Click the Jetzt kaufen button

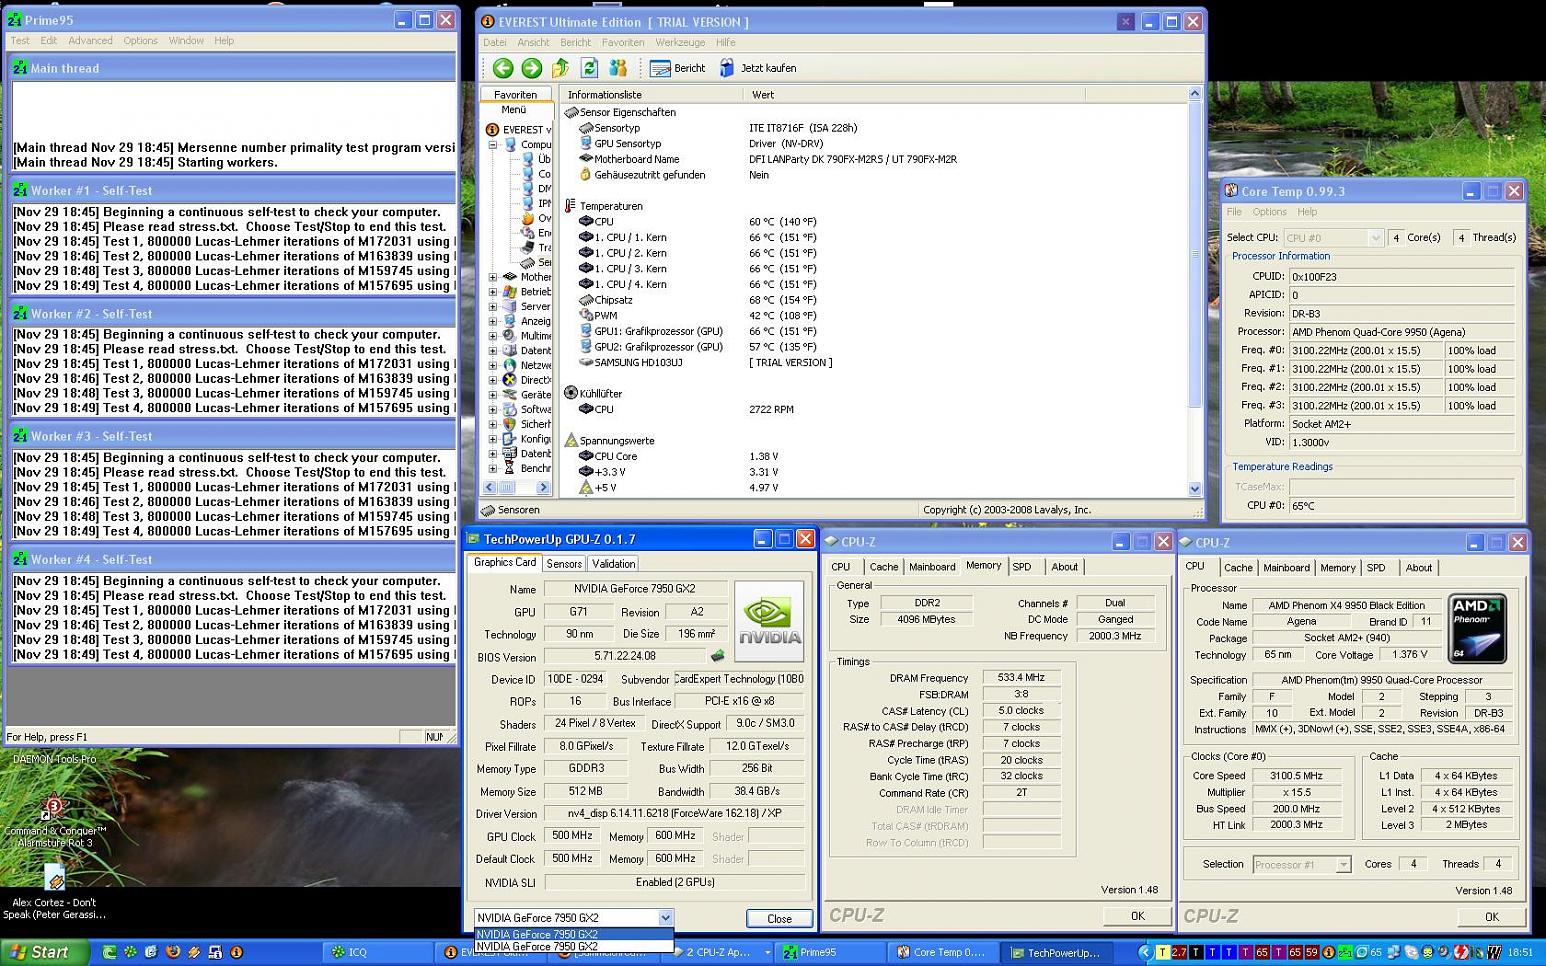758,68
